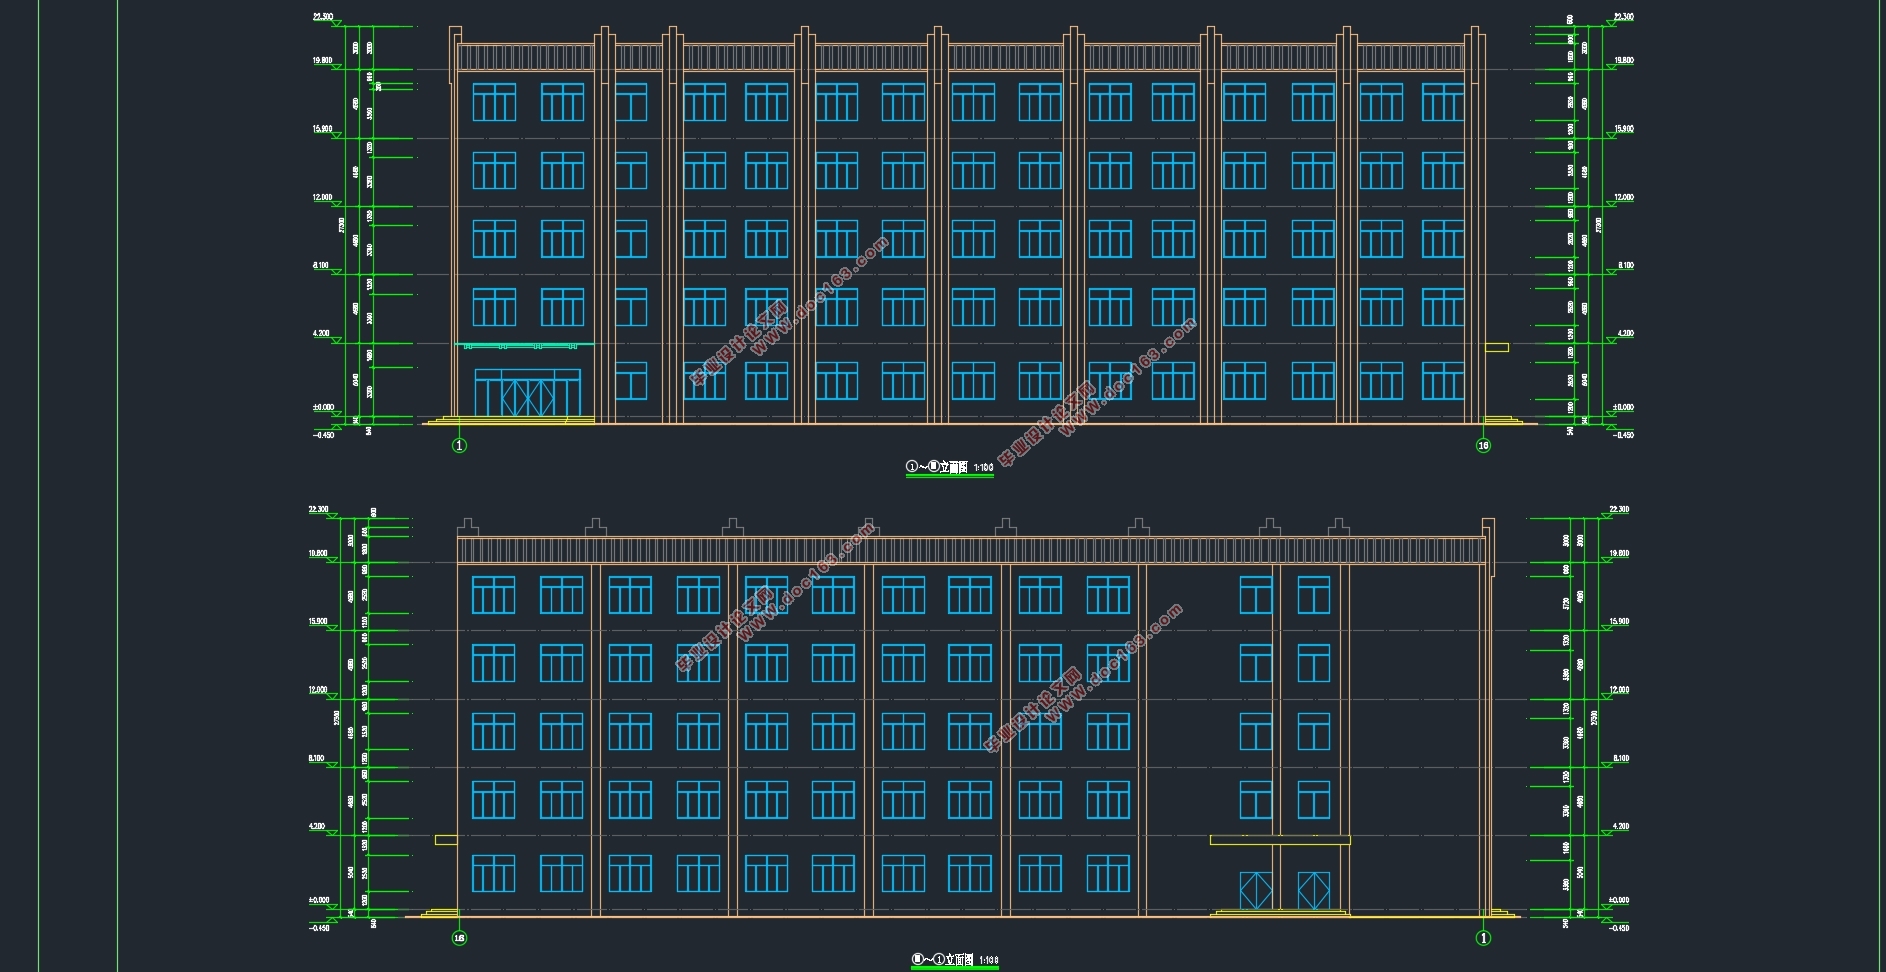Viewport: 1886px width, 972px height.
Task: Click the 22.300 label left of the lower elevation
Action: pyautogui.click(x=318, y=510)
